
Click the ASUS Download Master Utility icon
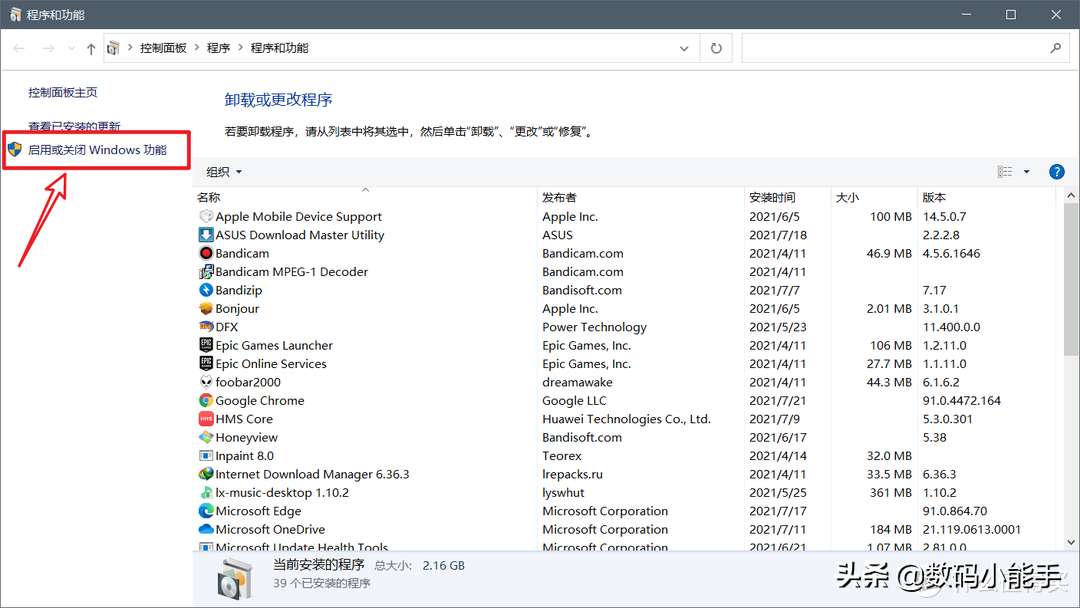[206, 235]
